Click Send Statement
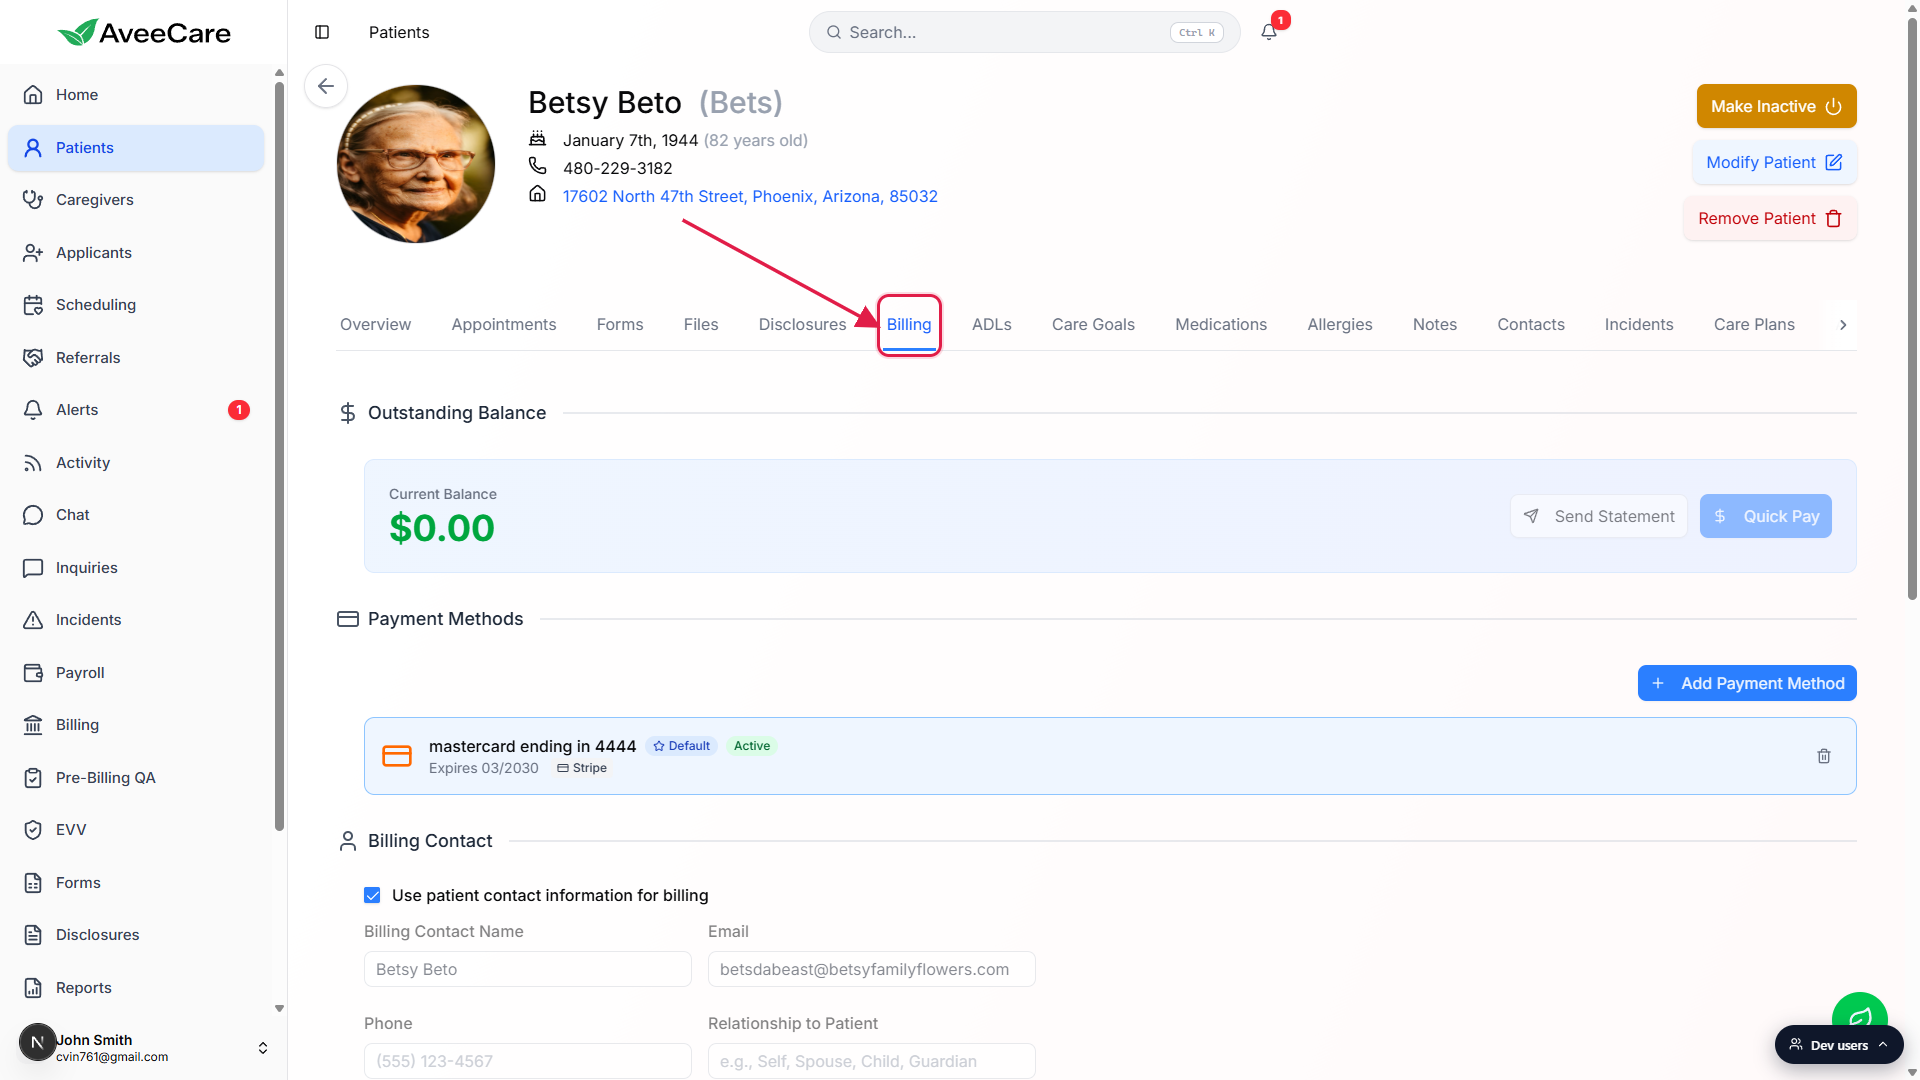The image size is (1920, 1080). pos(1598,517)
